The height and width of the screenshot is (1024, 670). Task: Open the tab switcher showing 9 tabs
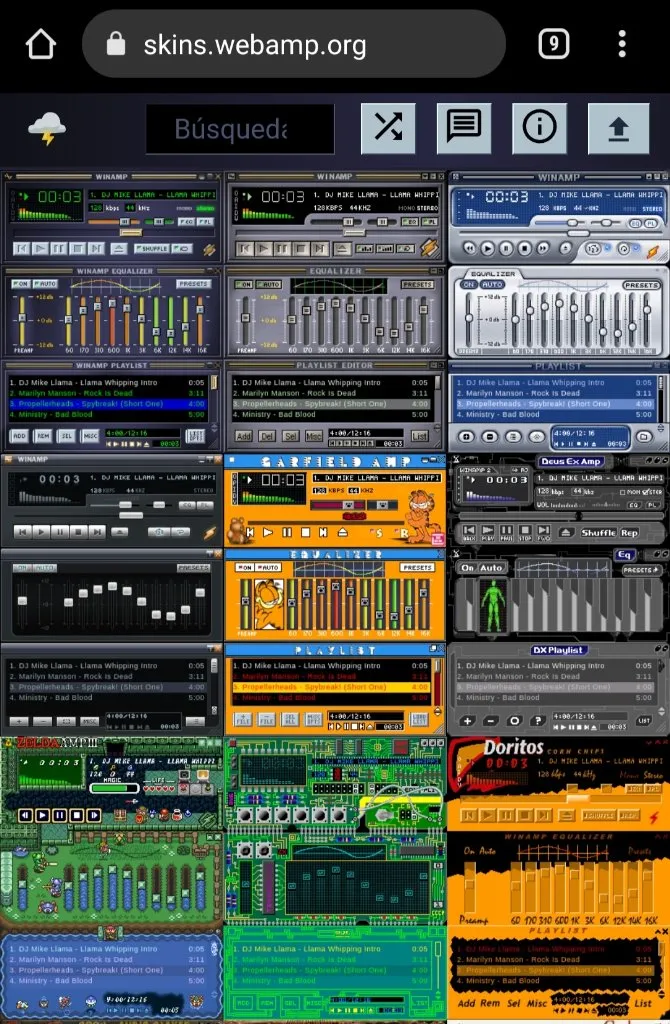tap(554, 44)
